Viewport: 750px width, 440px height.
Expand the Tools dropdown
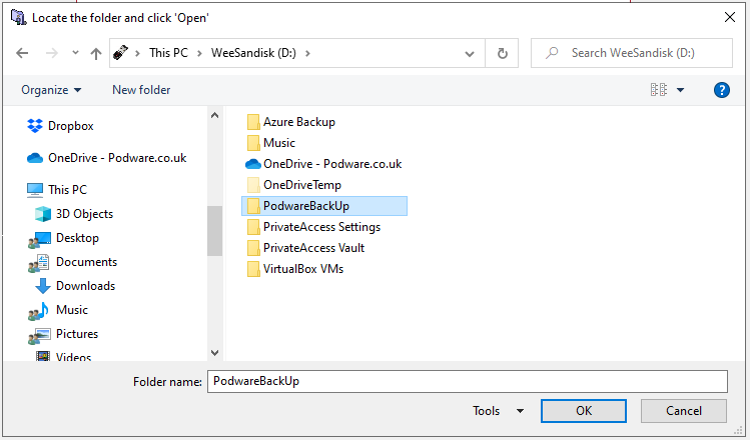pos(498,411)
